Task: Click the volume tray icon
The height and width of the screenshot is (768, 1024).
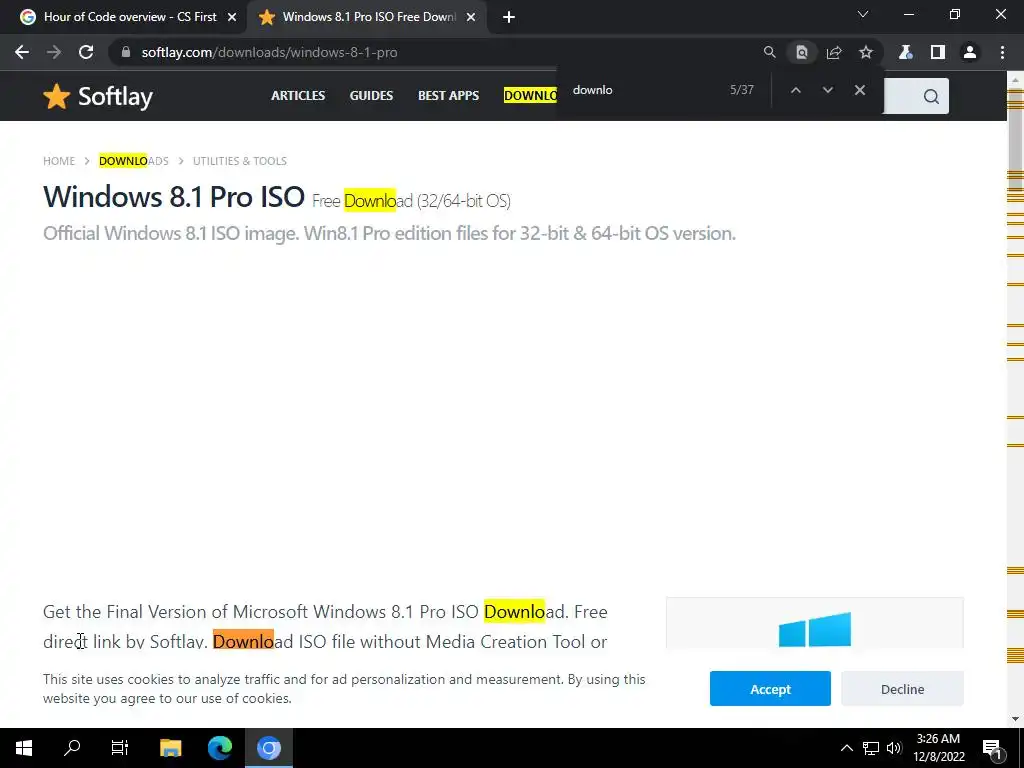Action: 894,748
